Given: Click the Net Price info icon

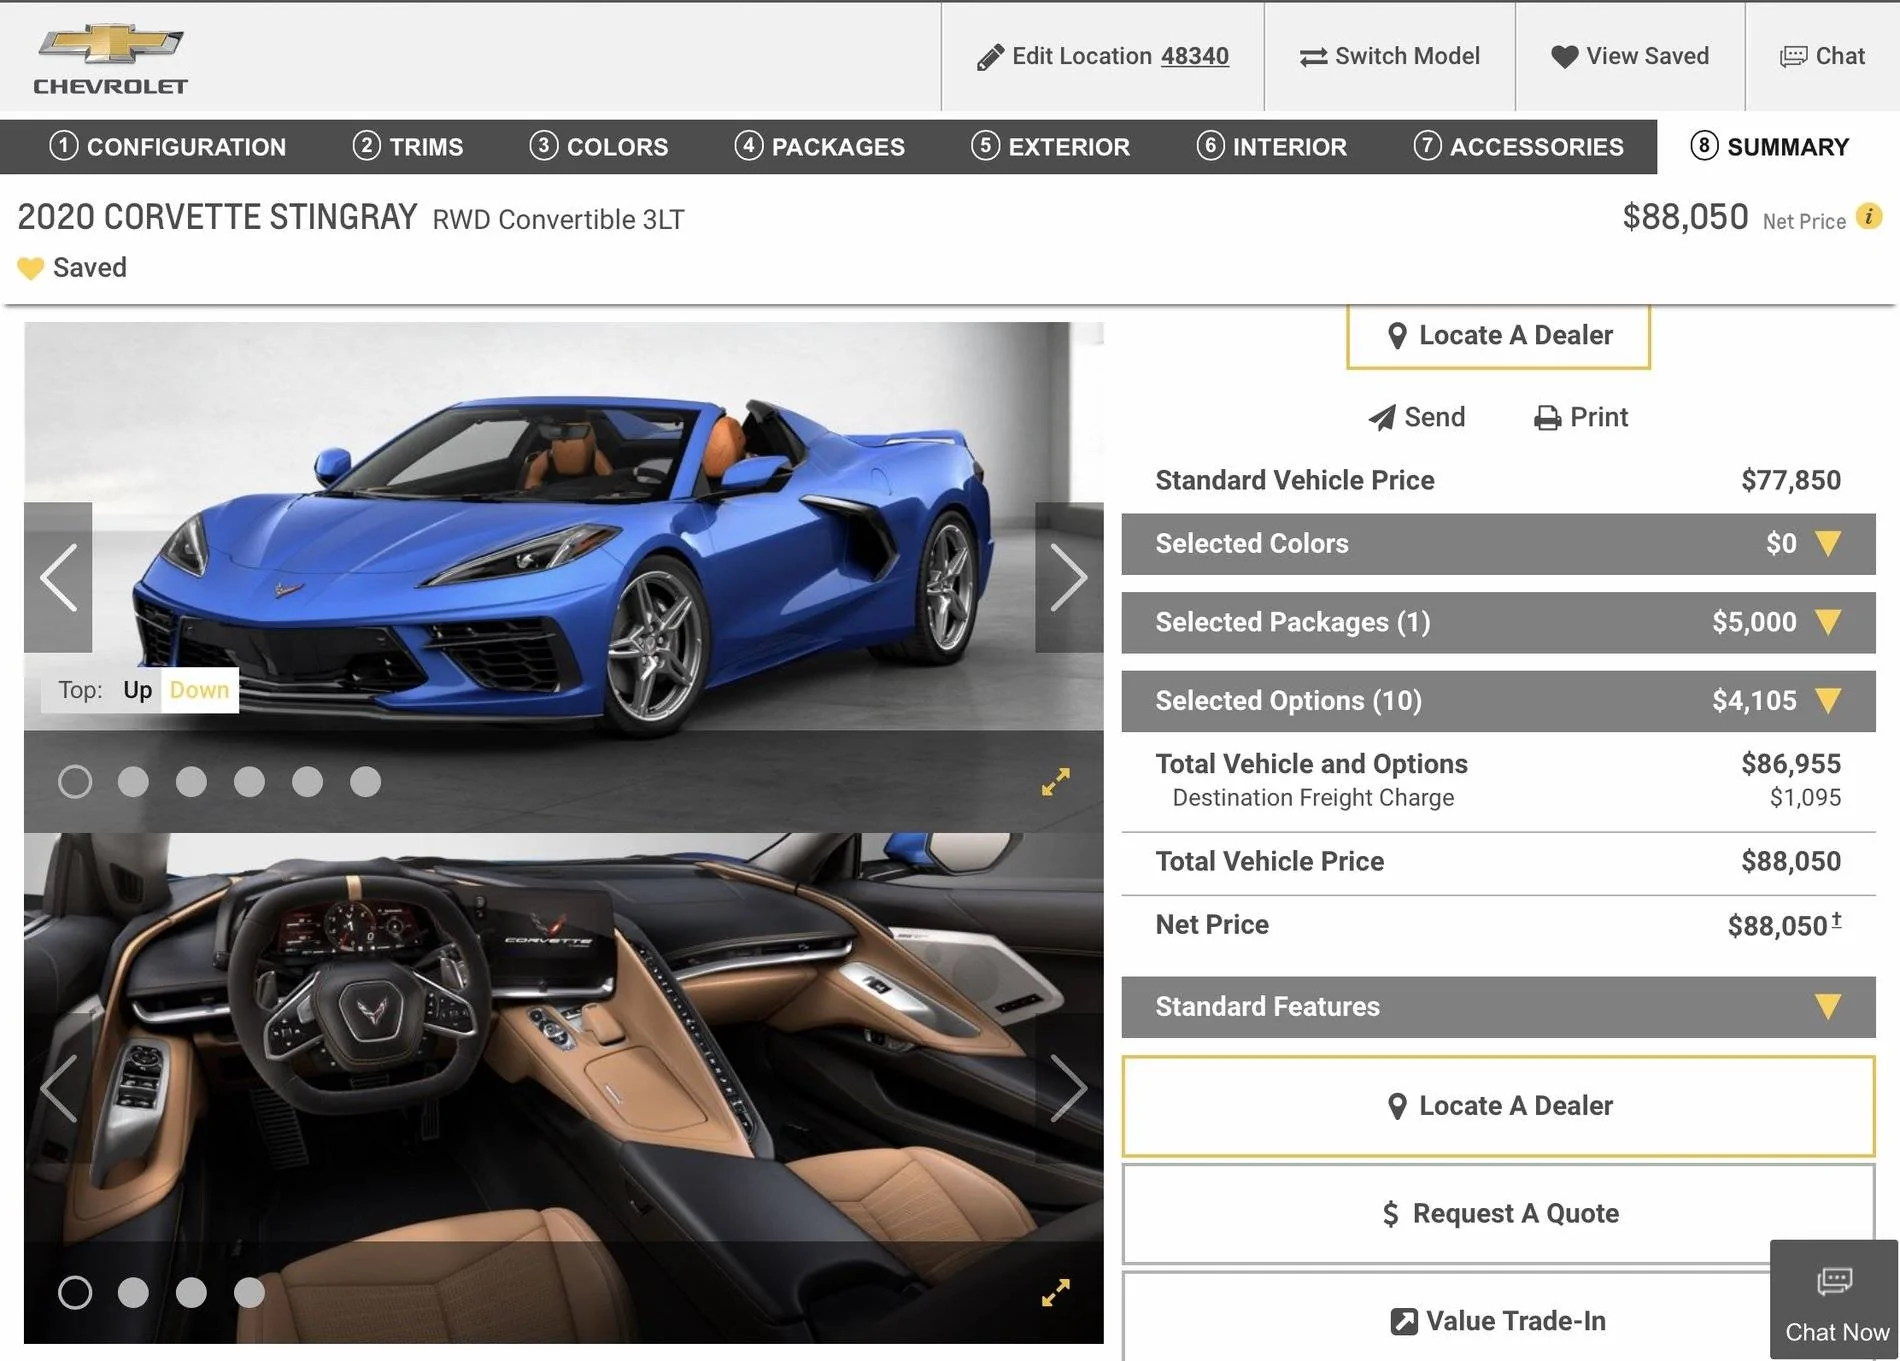Looking at the screenshot, I should pyautogui.click(x=1869, y=217).
